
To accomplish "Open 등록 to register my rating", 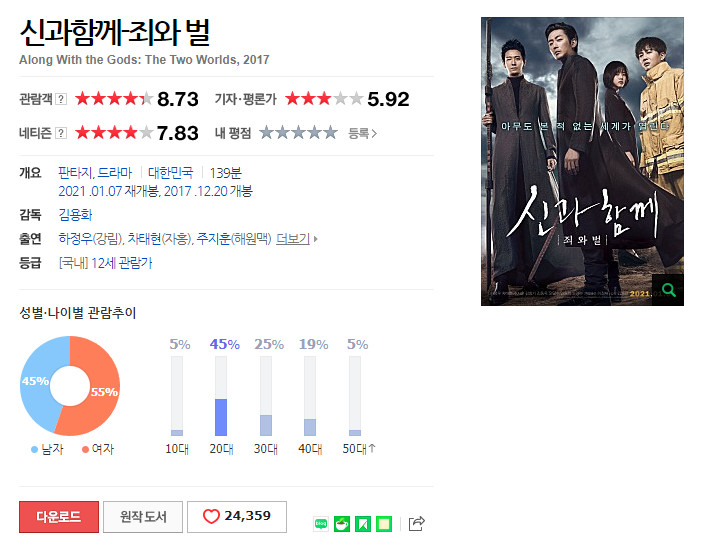I will point(363,133).
